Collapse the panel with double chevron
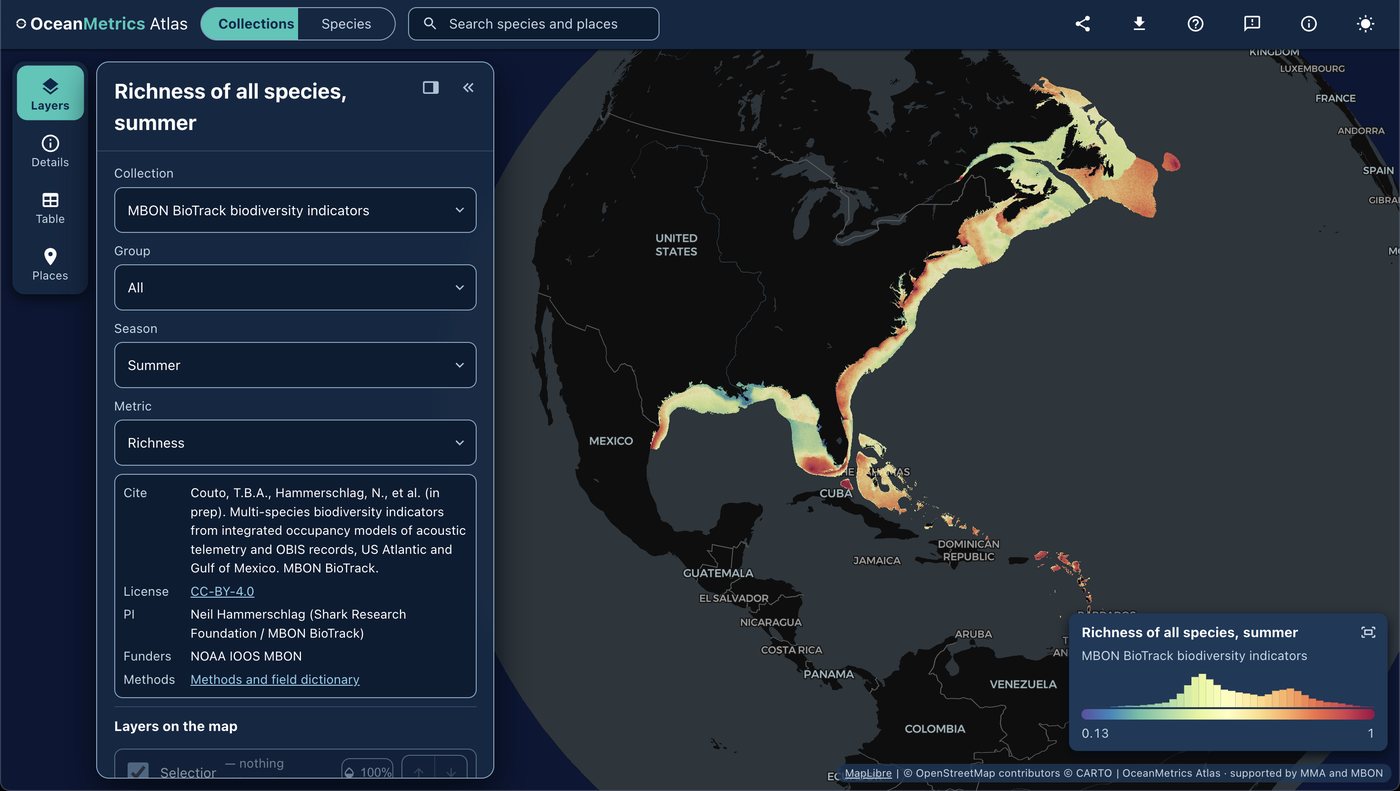This screenshot has height=791, width=1400. (468, 88)
